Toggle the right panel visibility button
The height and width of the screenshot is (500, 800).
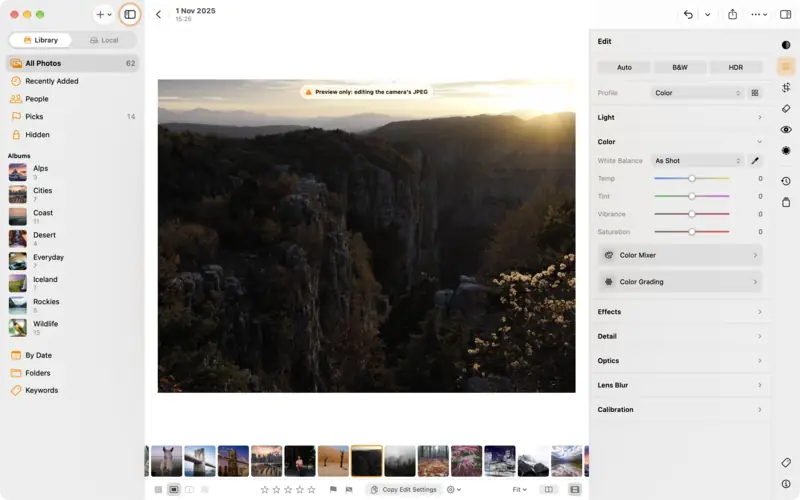click(x=786, y=14)
